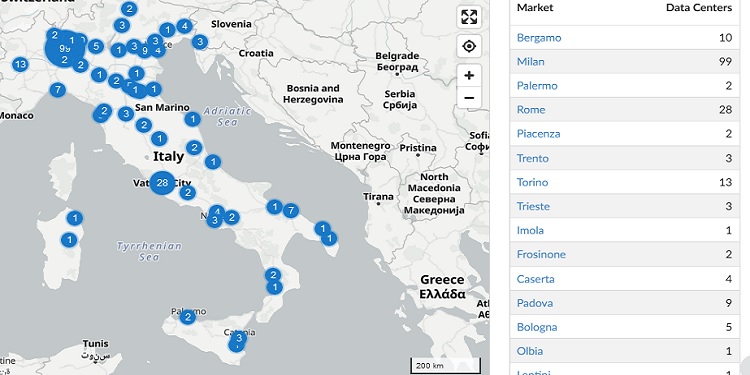Toggle fullscreen map view
The image size is (750, 375).
[469, 17]
